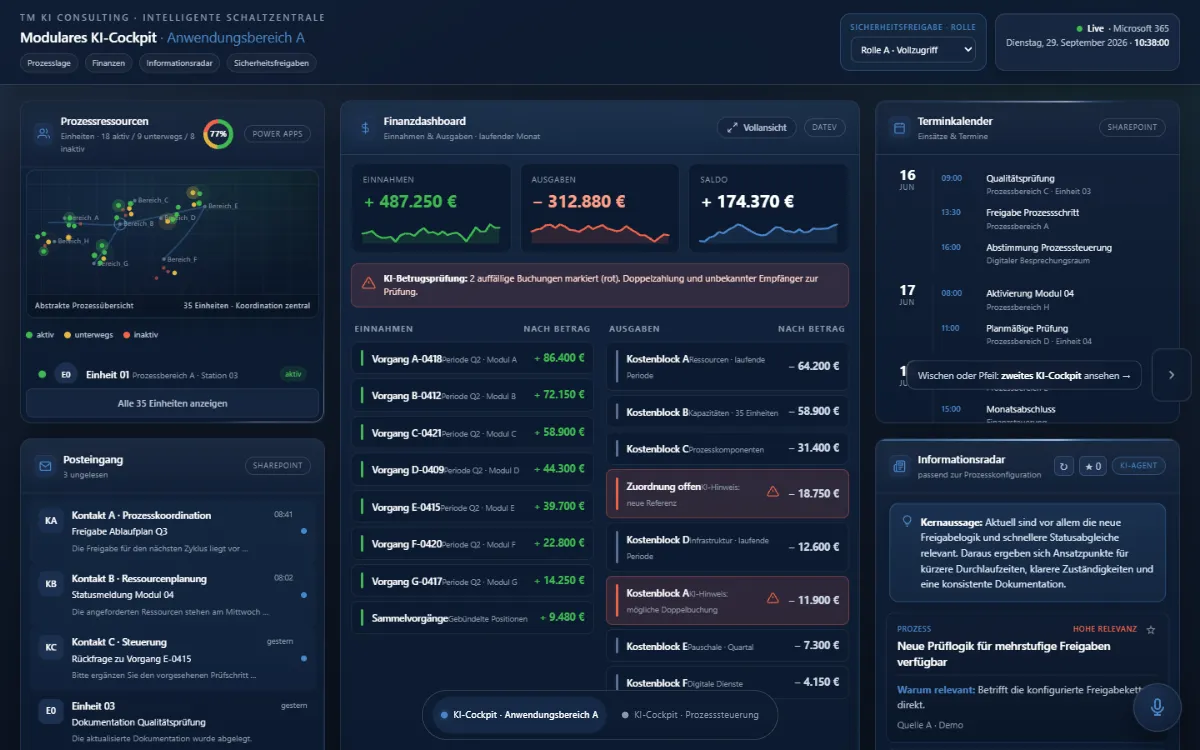1200x750 pixels.
Task: Click the E0 avatar of Einheit 03 message
Action: (51, 710)
